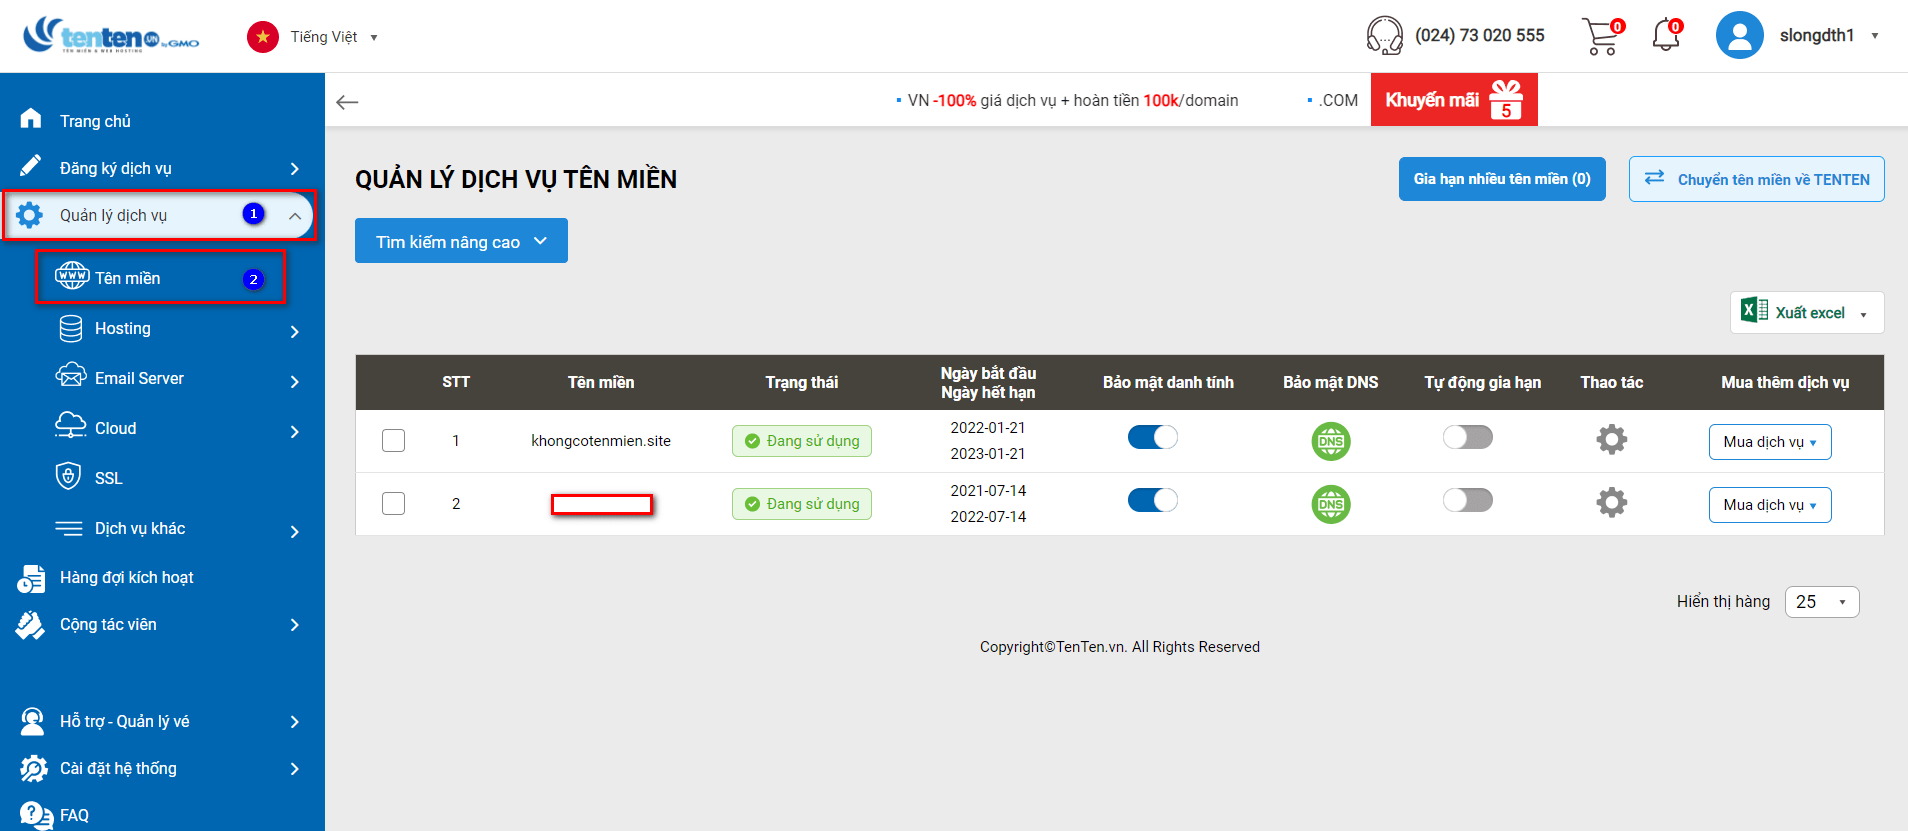Screen dimensions: 1908x831
Task: Disable identity protection for khongcotenmien.site
Action: click(x=1152, y=438)
